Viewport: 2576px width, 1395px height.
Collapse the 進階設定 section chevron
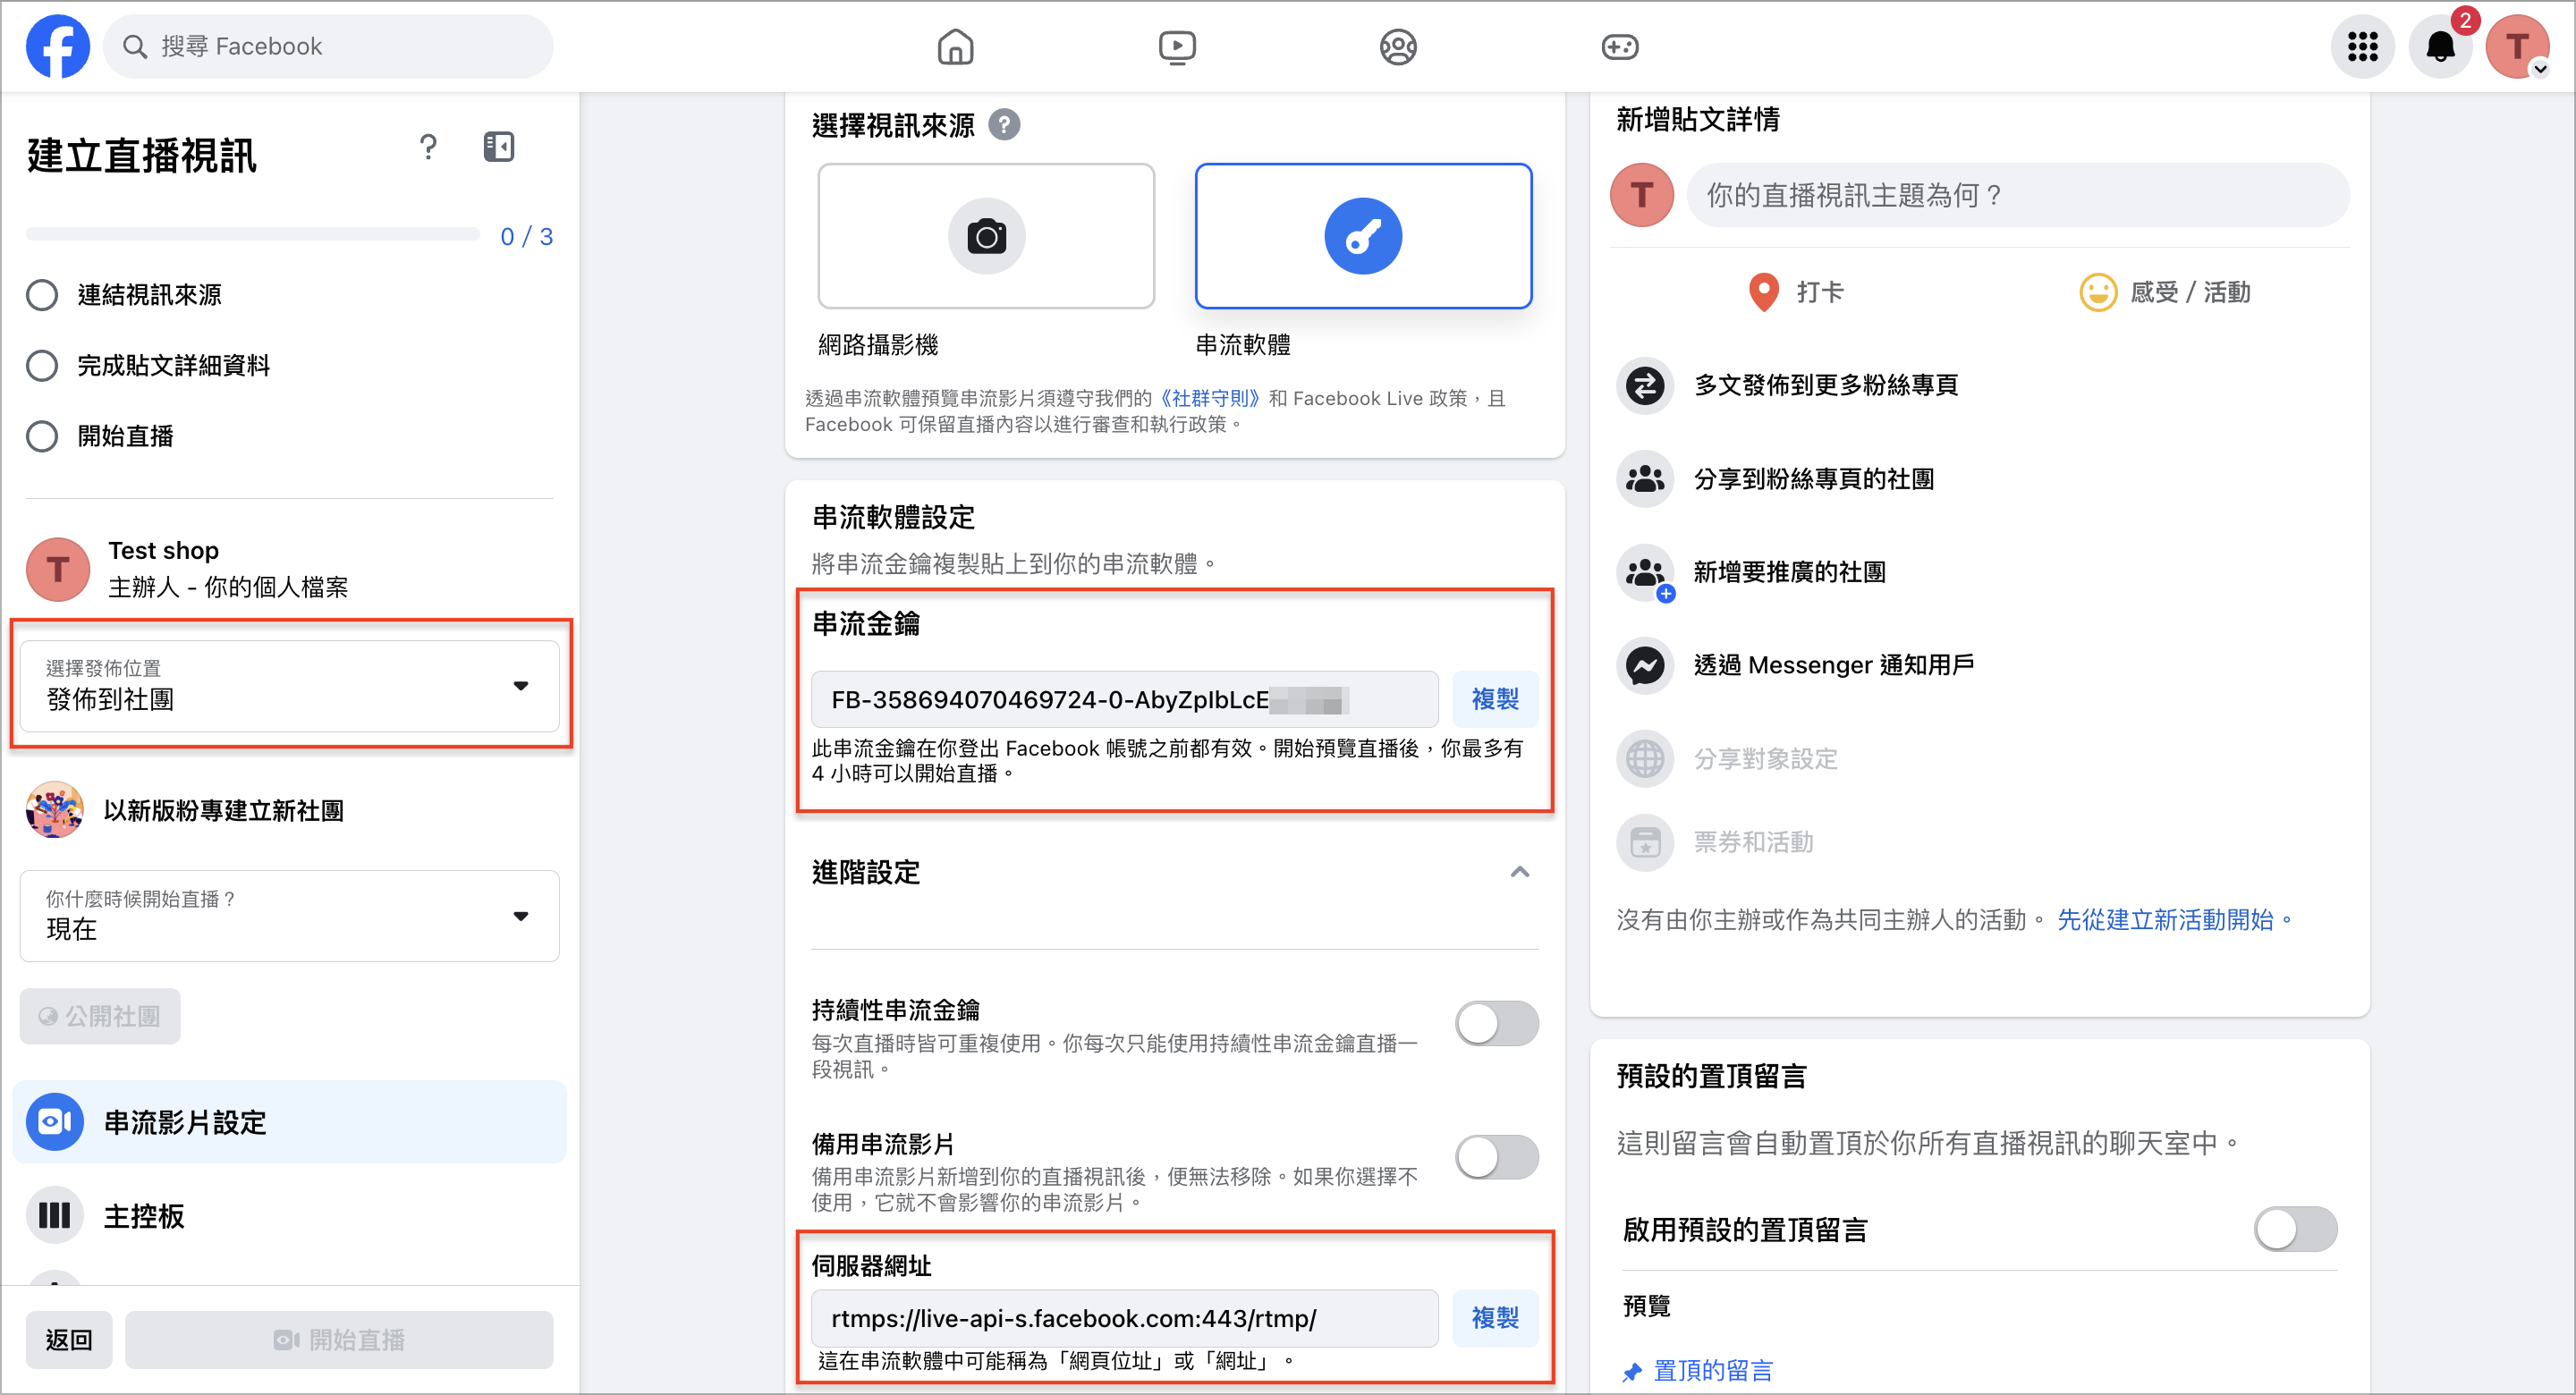(x=1520, y=872)
